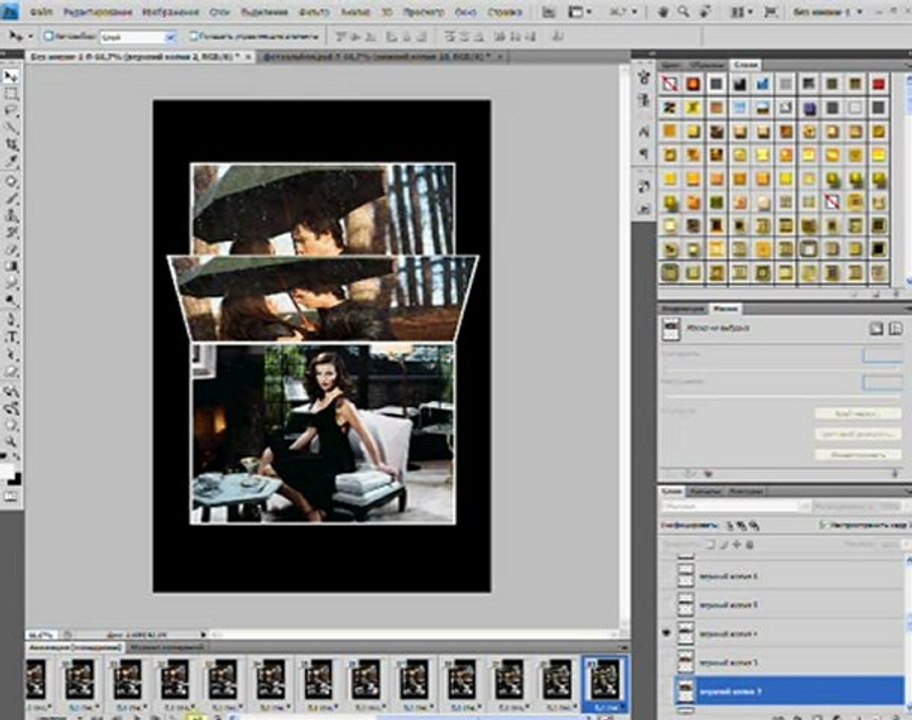
Task: Open the status bar info arrow
Action: click(x=203, y=635)
